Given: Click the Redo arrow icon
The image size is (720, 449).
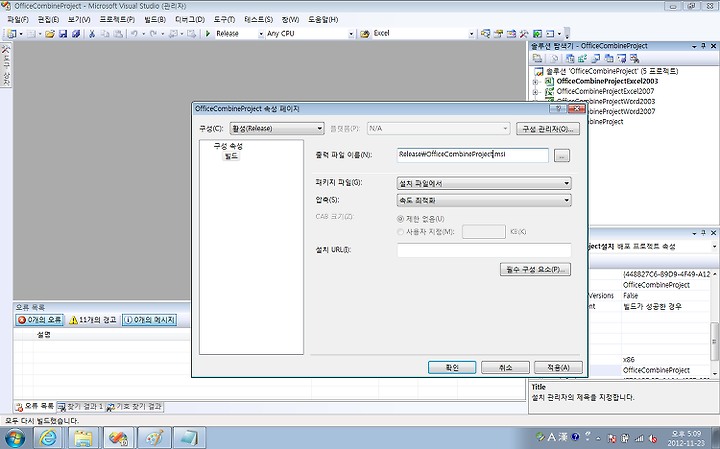Looking at the screenshot, I should 153,34.
